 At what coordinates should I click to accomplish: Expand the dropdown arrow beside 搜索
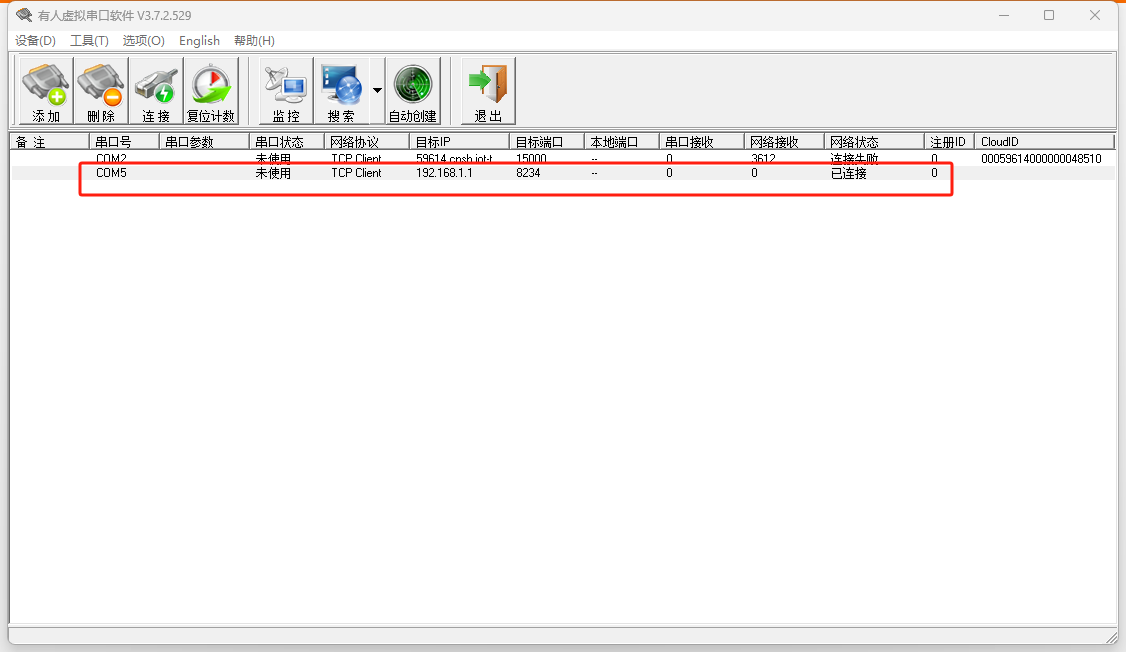(x=377, y=91)
